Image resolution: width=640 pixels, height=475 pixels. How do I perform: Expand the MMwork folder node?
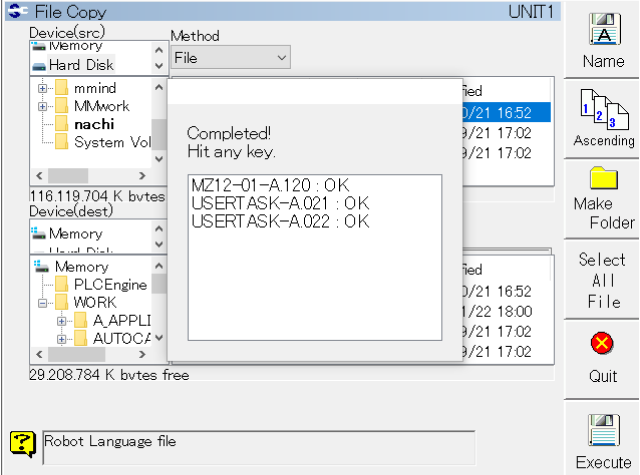point(43,106)
